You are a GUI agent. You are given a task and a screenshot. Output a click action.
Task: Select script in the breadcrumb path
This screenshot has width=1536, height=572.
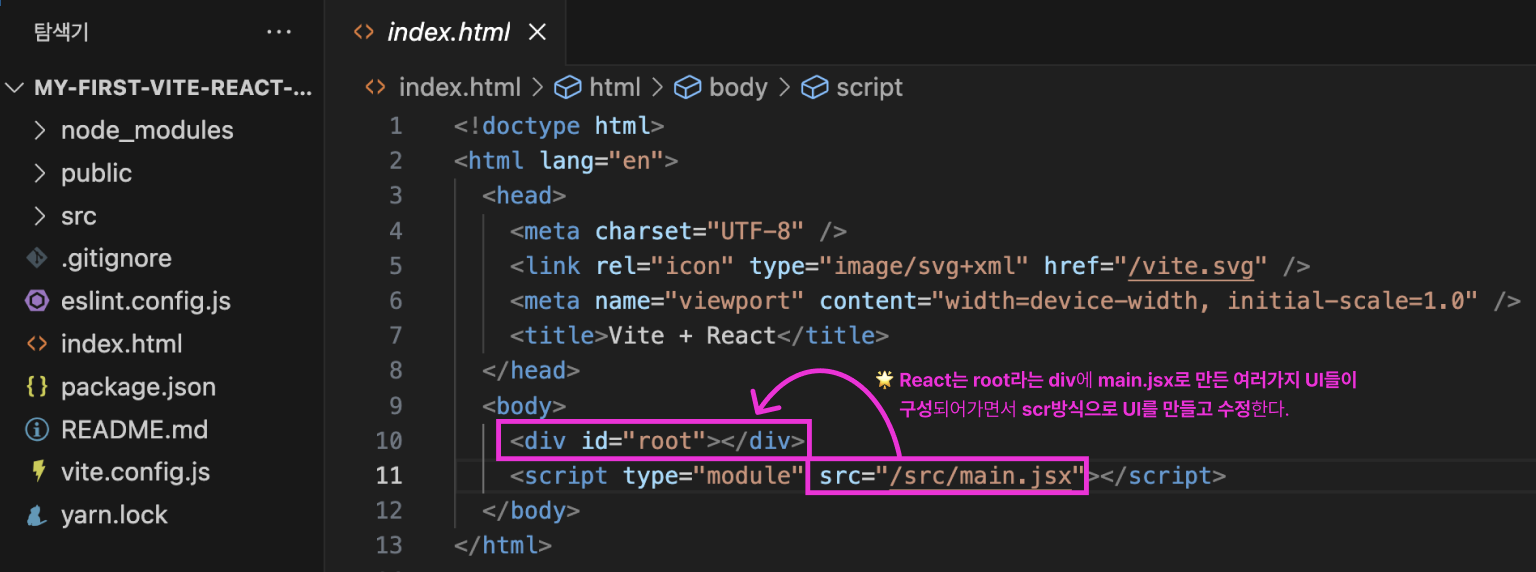pos(870,88)
